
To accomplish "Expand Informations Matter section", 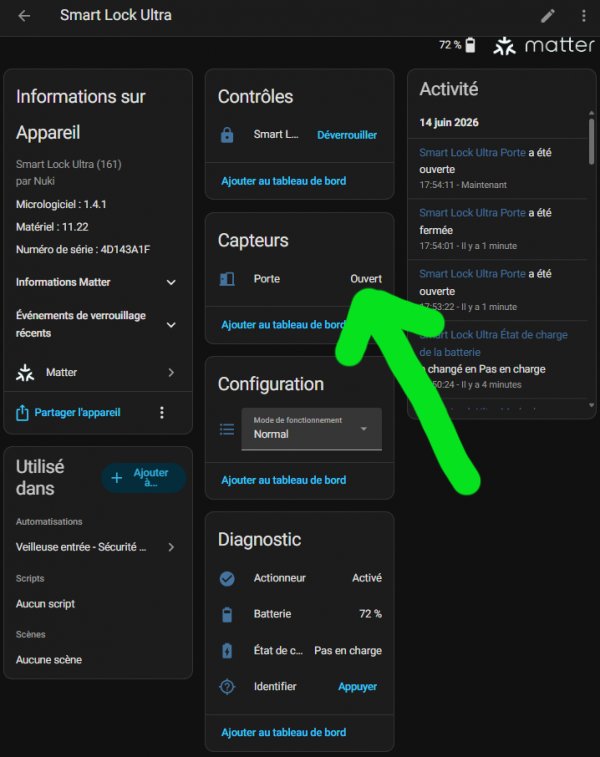I will click(171, 282).
